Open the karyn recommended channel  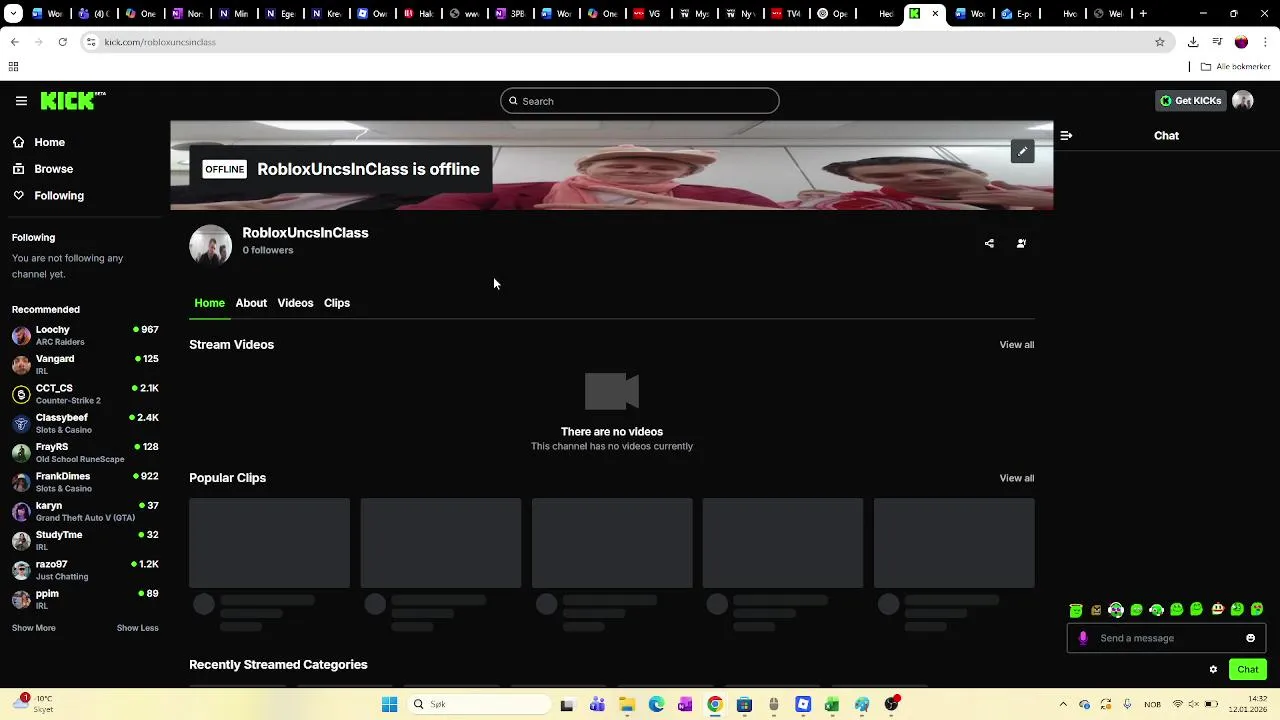85,512
